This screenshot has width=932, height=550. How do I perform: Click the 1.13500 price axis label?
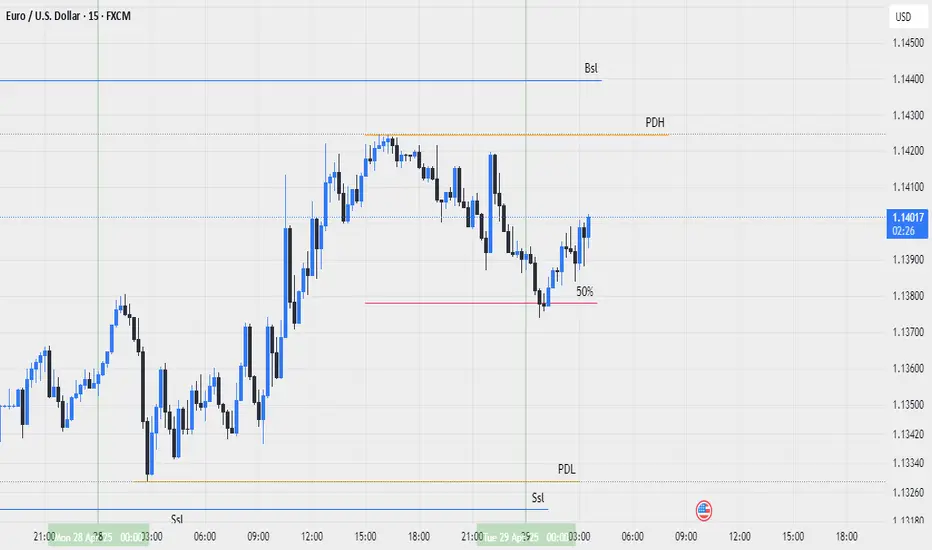(x=908, y=405)
